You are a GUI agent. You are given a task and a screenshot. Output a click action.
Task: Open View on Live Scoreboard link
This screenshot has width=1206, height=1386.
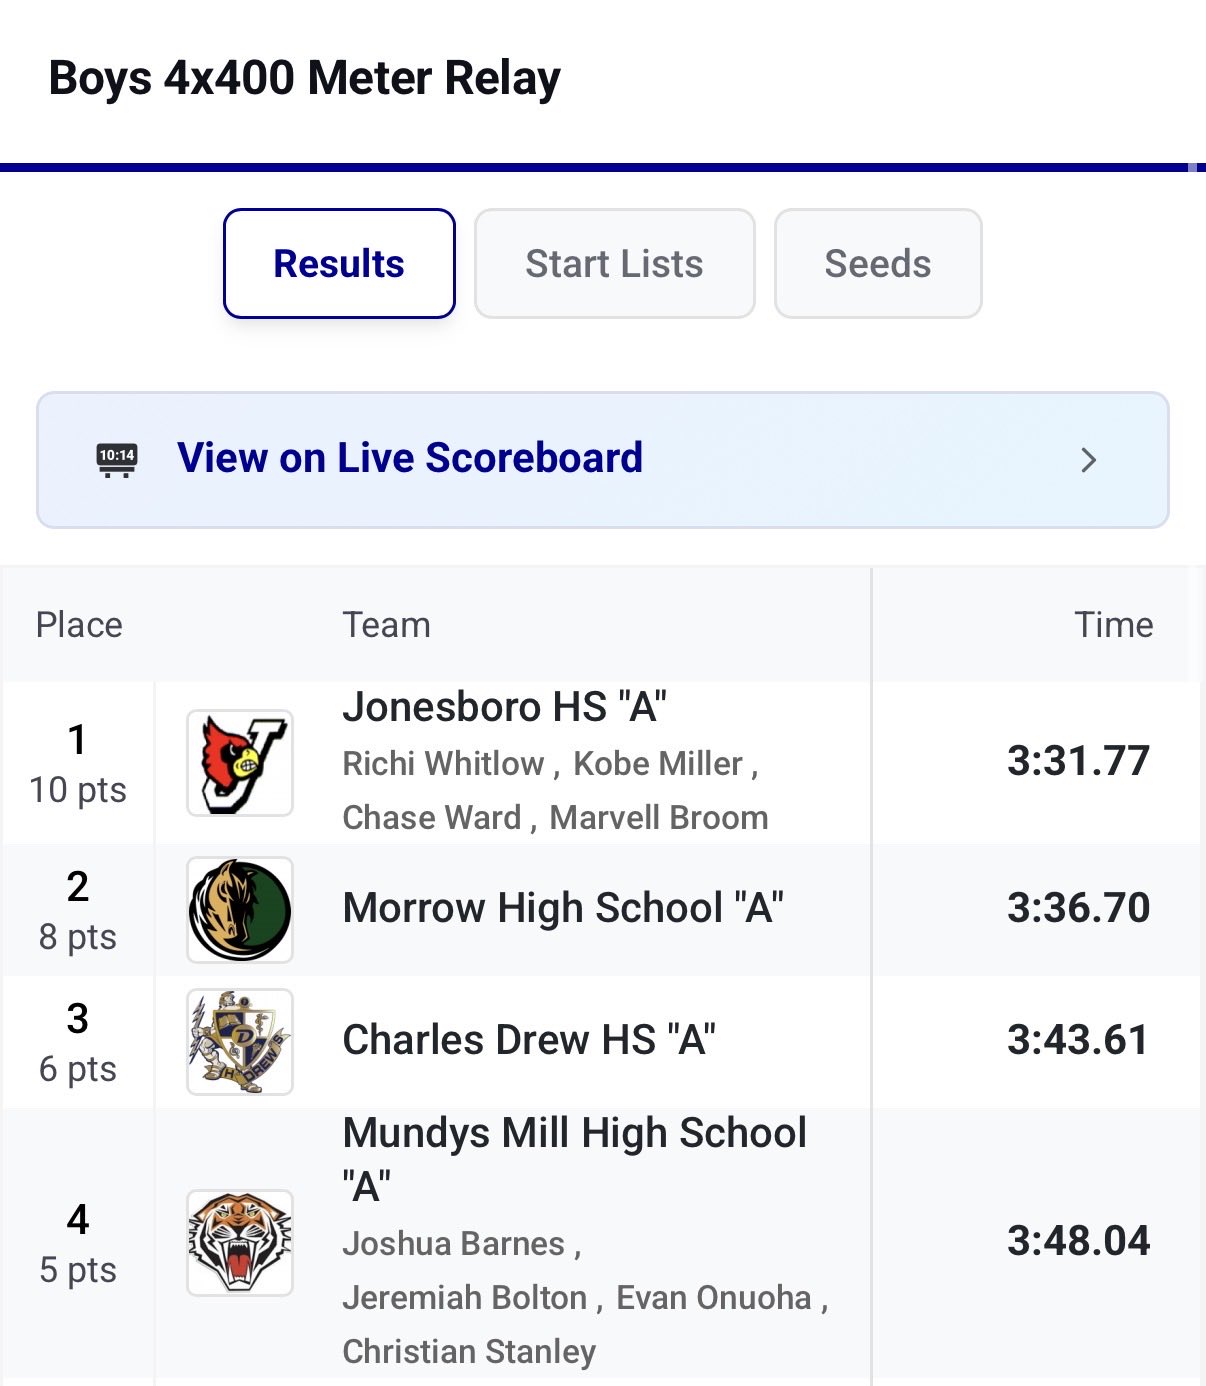[x=410, y=458]
